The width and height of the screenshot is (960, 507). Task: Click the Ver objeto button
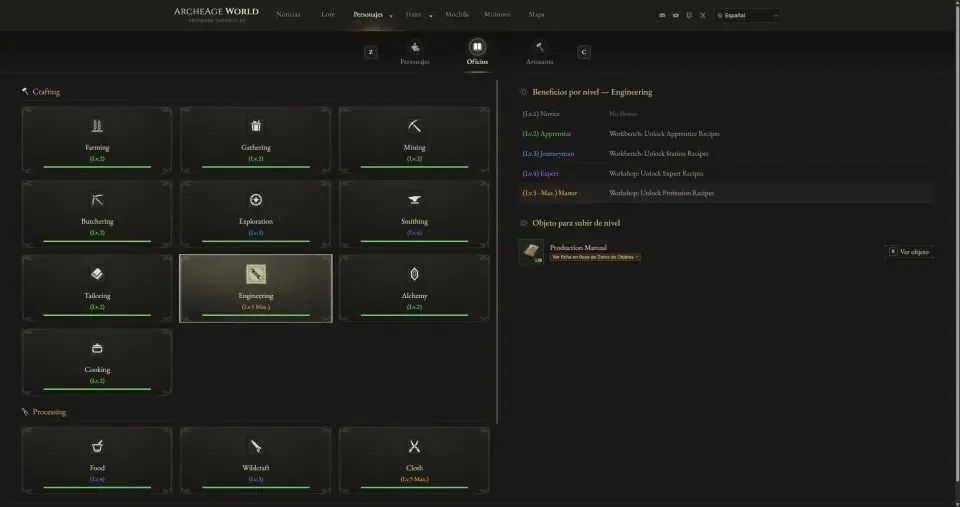tap(909, 252)
